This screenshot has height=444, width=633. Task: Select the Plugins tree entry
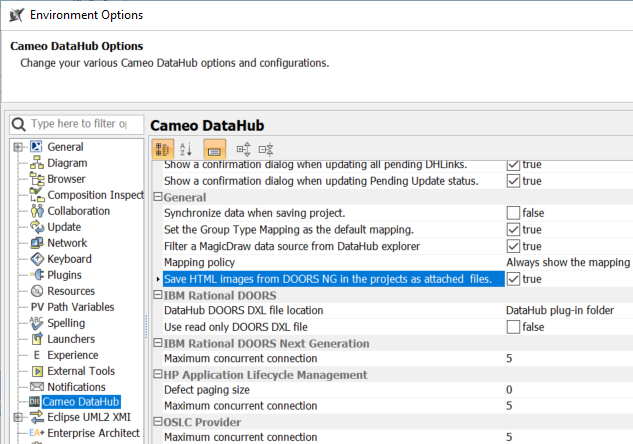pos(66,275)
